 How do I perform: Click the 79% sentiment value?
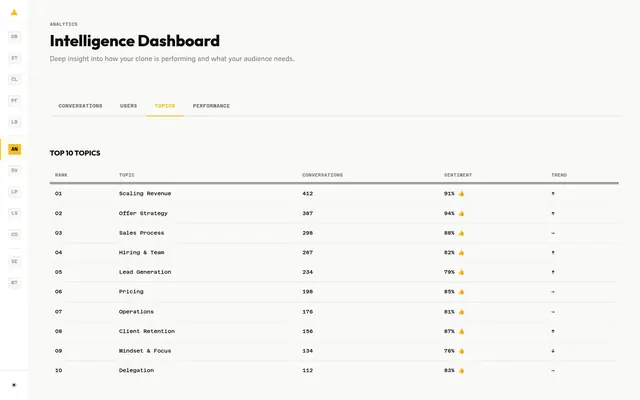coord(449,272)
